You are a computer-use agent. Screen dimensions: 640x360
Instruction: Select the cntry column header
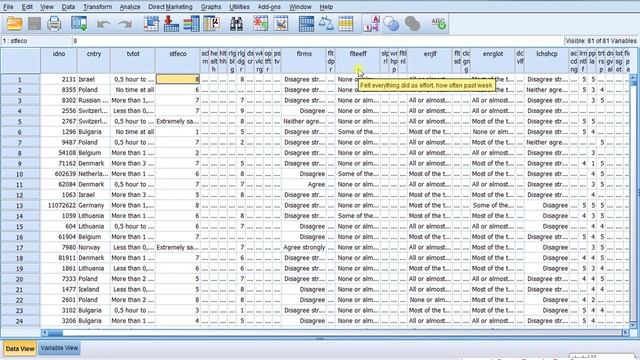coord(93,61)
